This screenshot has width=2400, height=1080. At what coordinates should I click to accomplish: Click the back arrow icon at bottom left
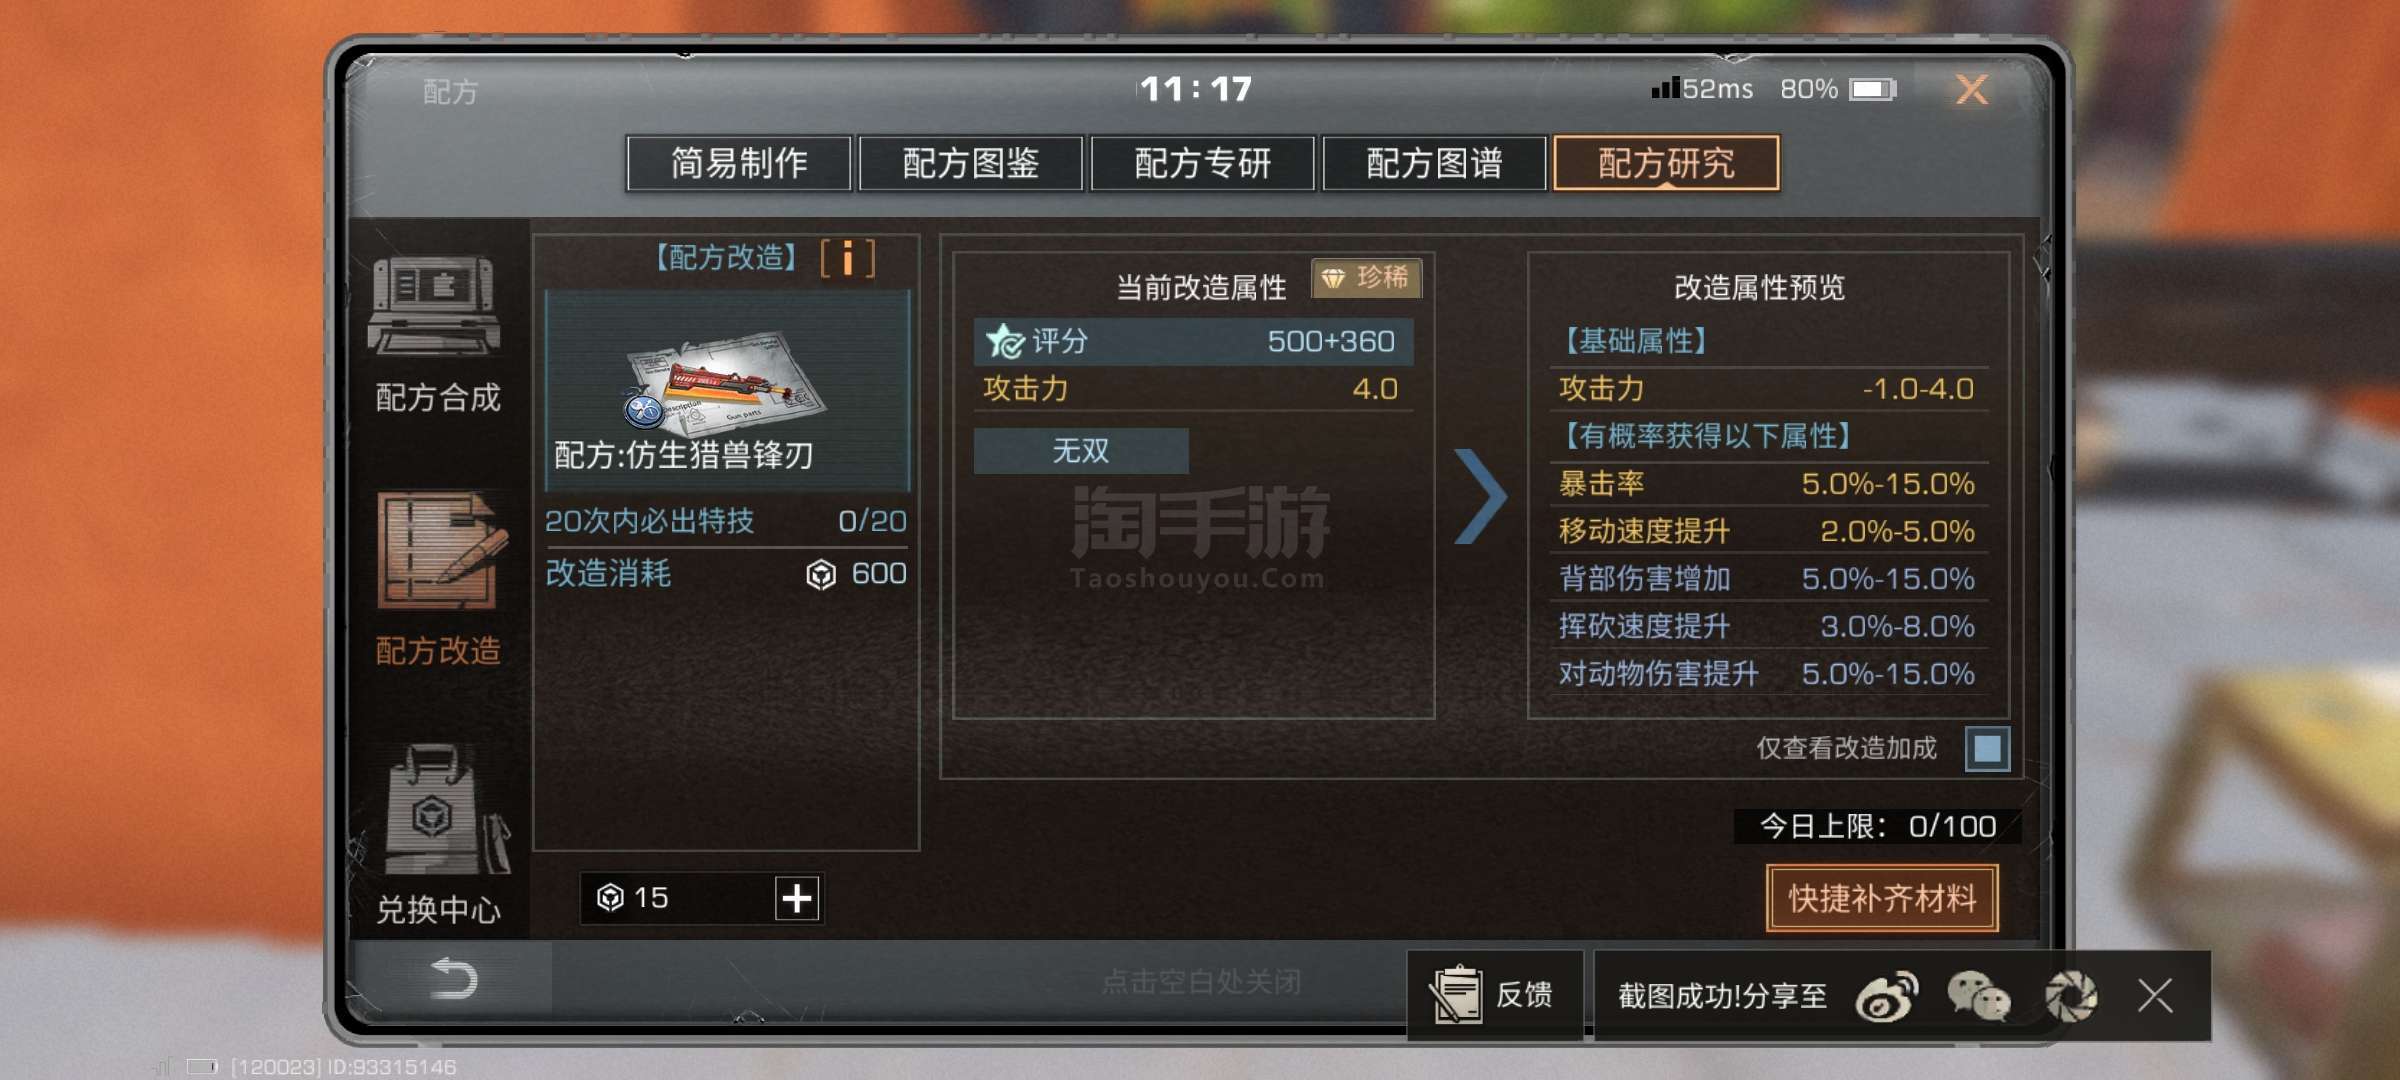pyautogui.click(x=452, y=978)
